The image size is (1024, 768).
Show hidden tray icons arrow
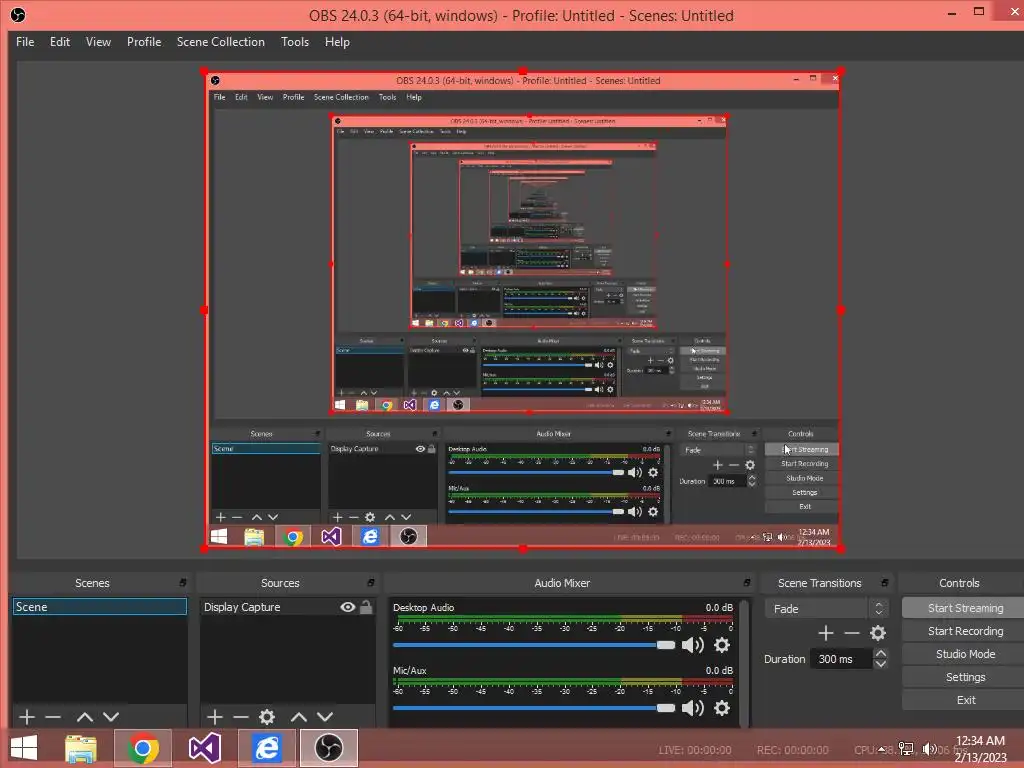click(882, 749)
